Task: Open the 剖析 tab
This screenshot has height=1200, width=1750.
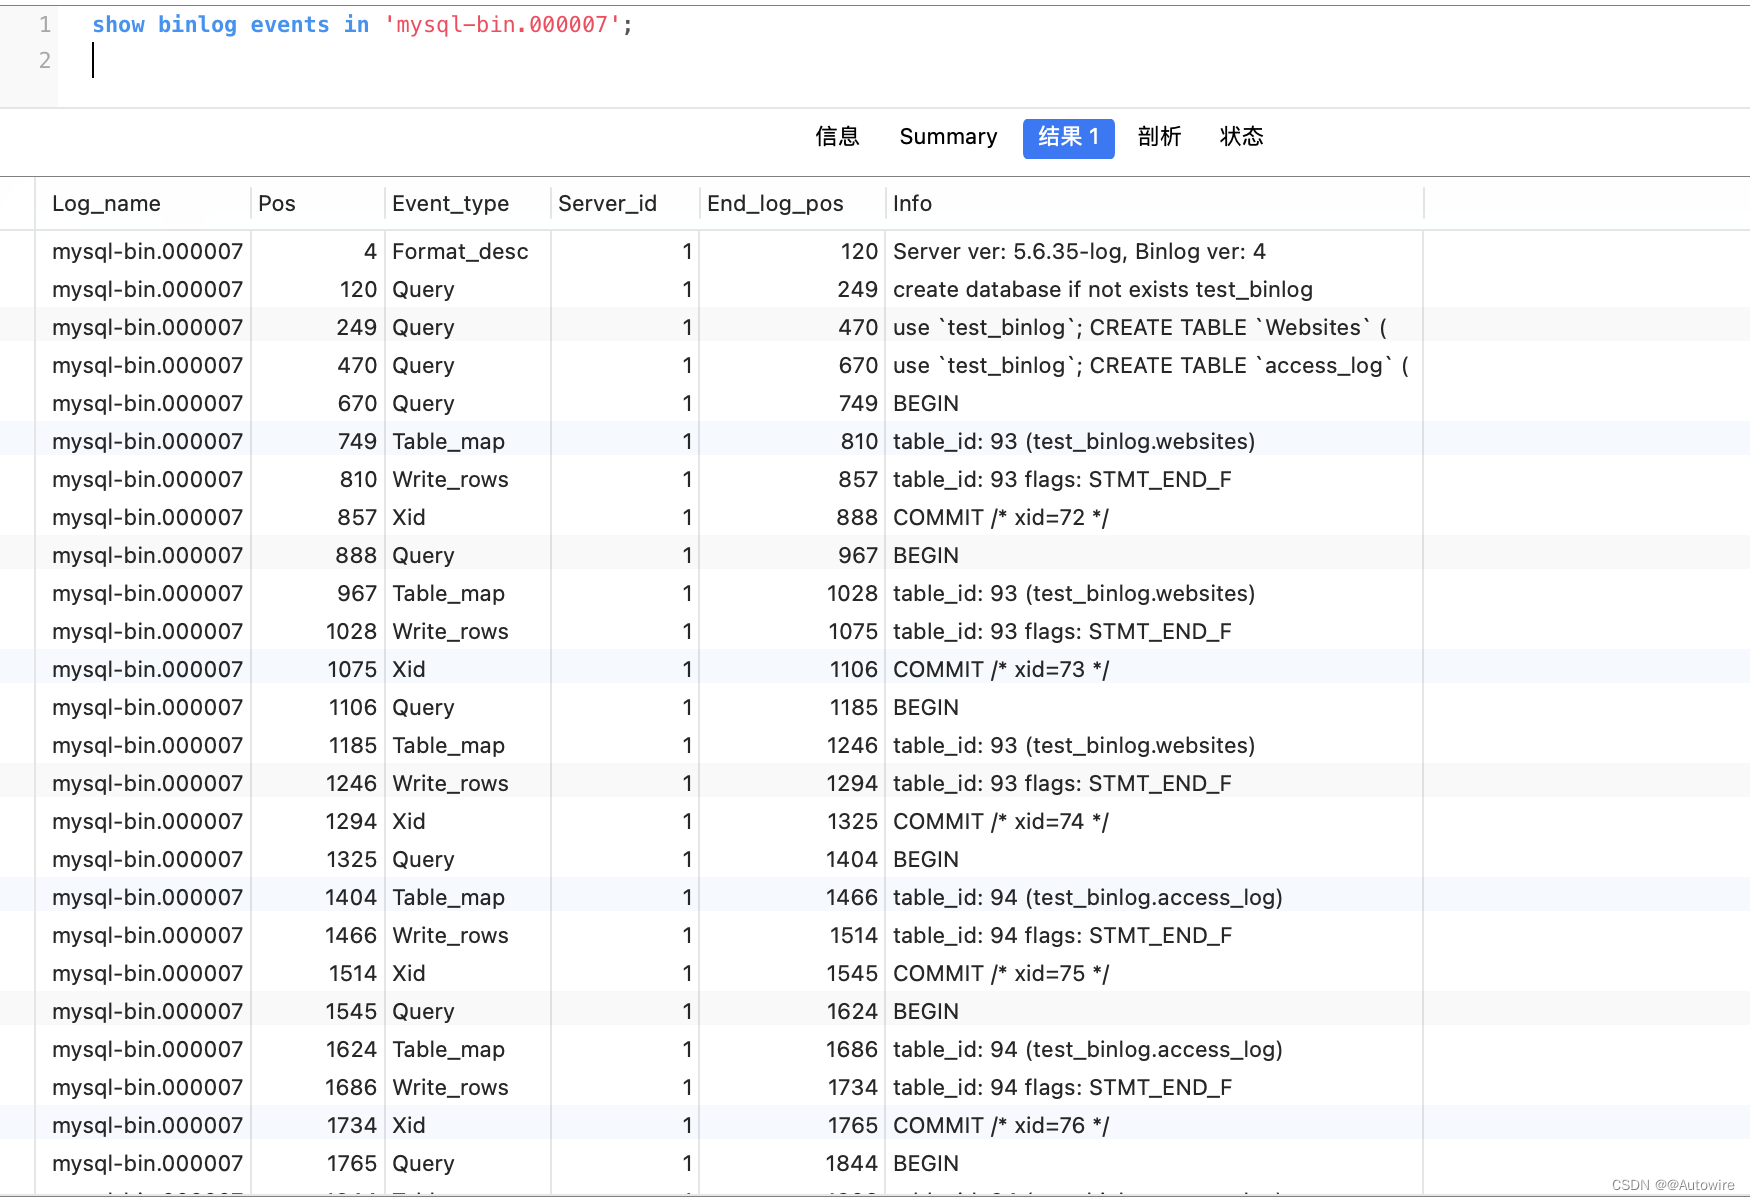Action: click(x=1159, y=137)
